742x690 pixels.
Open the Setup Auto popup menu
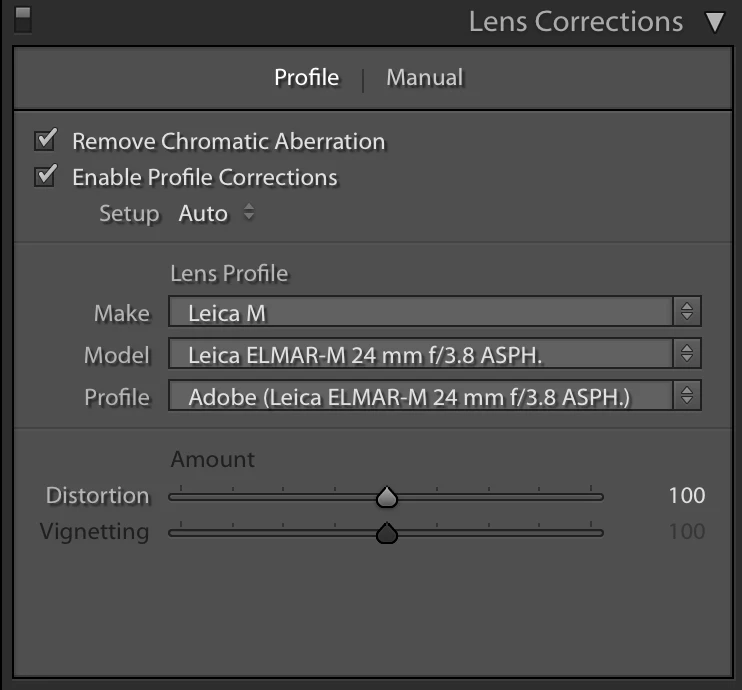[216, 213]
